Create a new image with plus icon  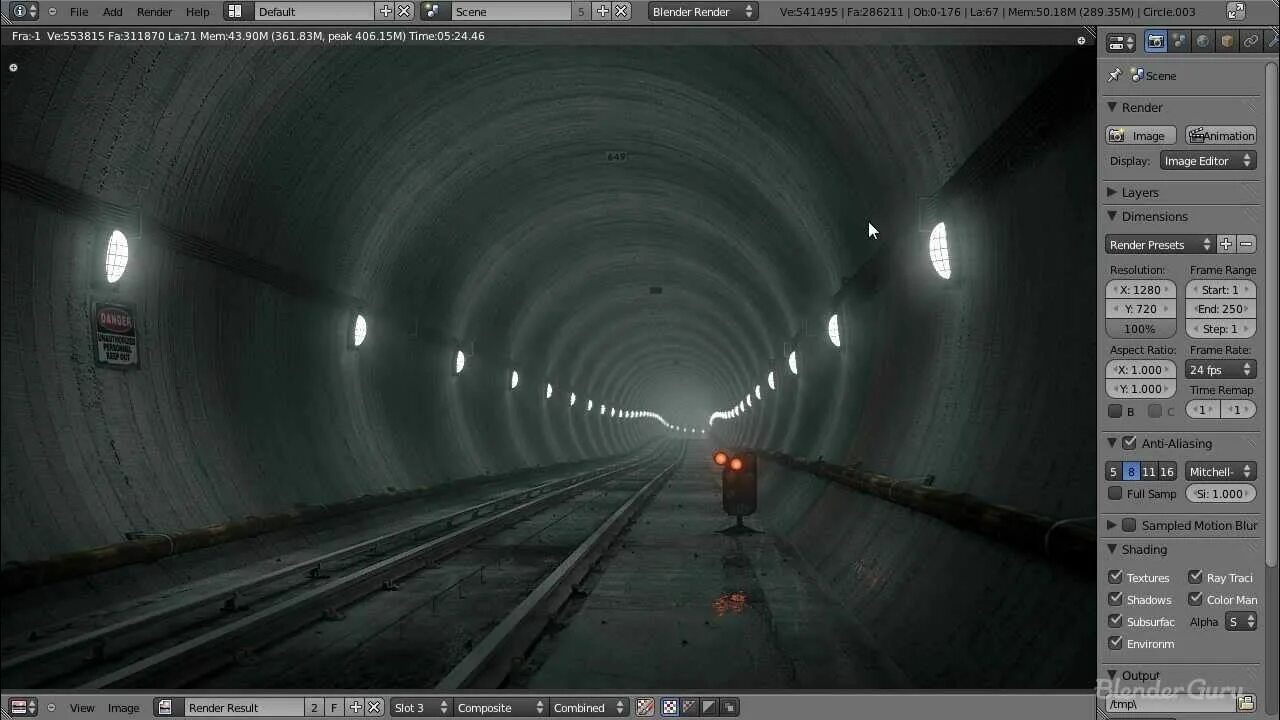click(x=355, y=707)
